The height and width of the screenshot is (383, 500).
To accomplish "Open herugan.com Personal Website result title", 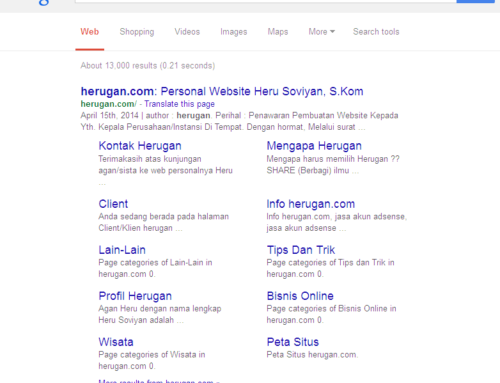I will 222,91.
